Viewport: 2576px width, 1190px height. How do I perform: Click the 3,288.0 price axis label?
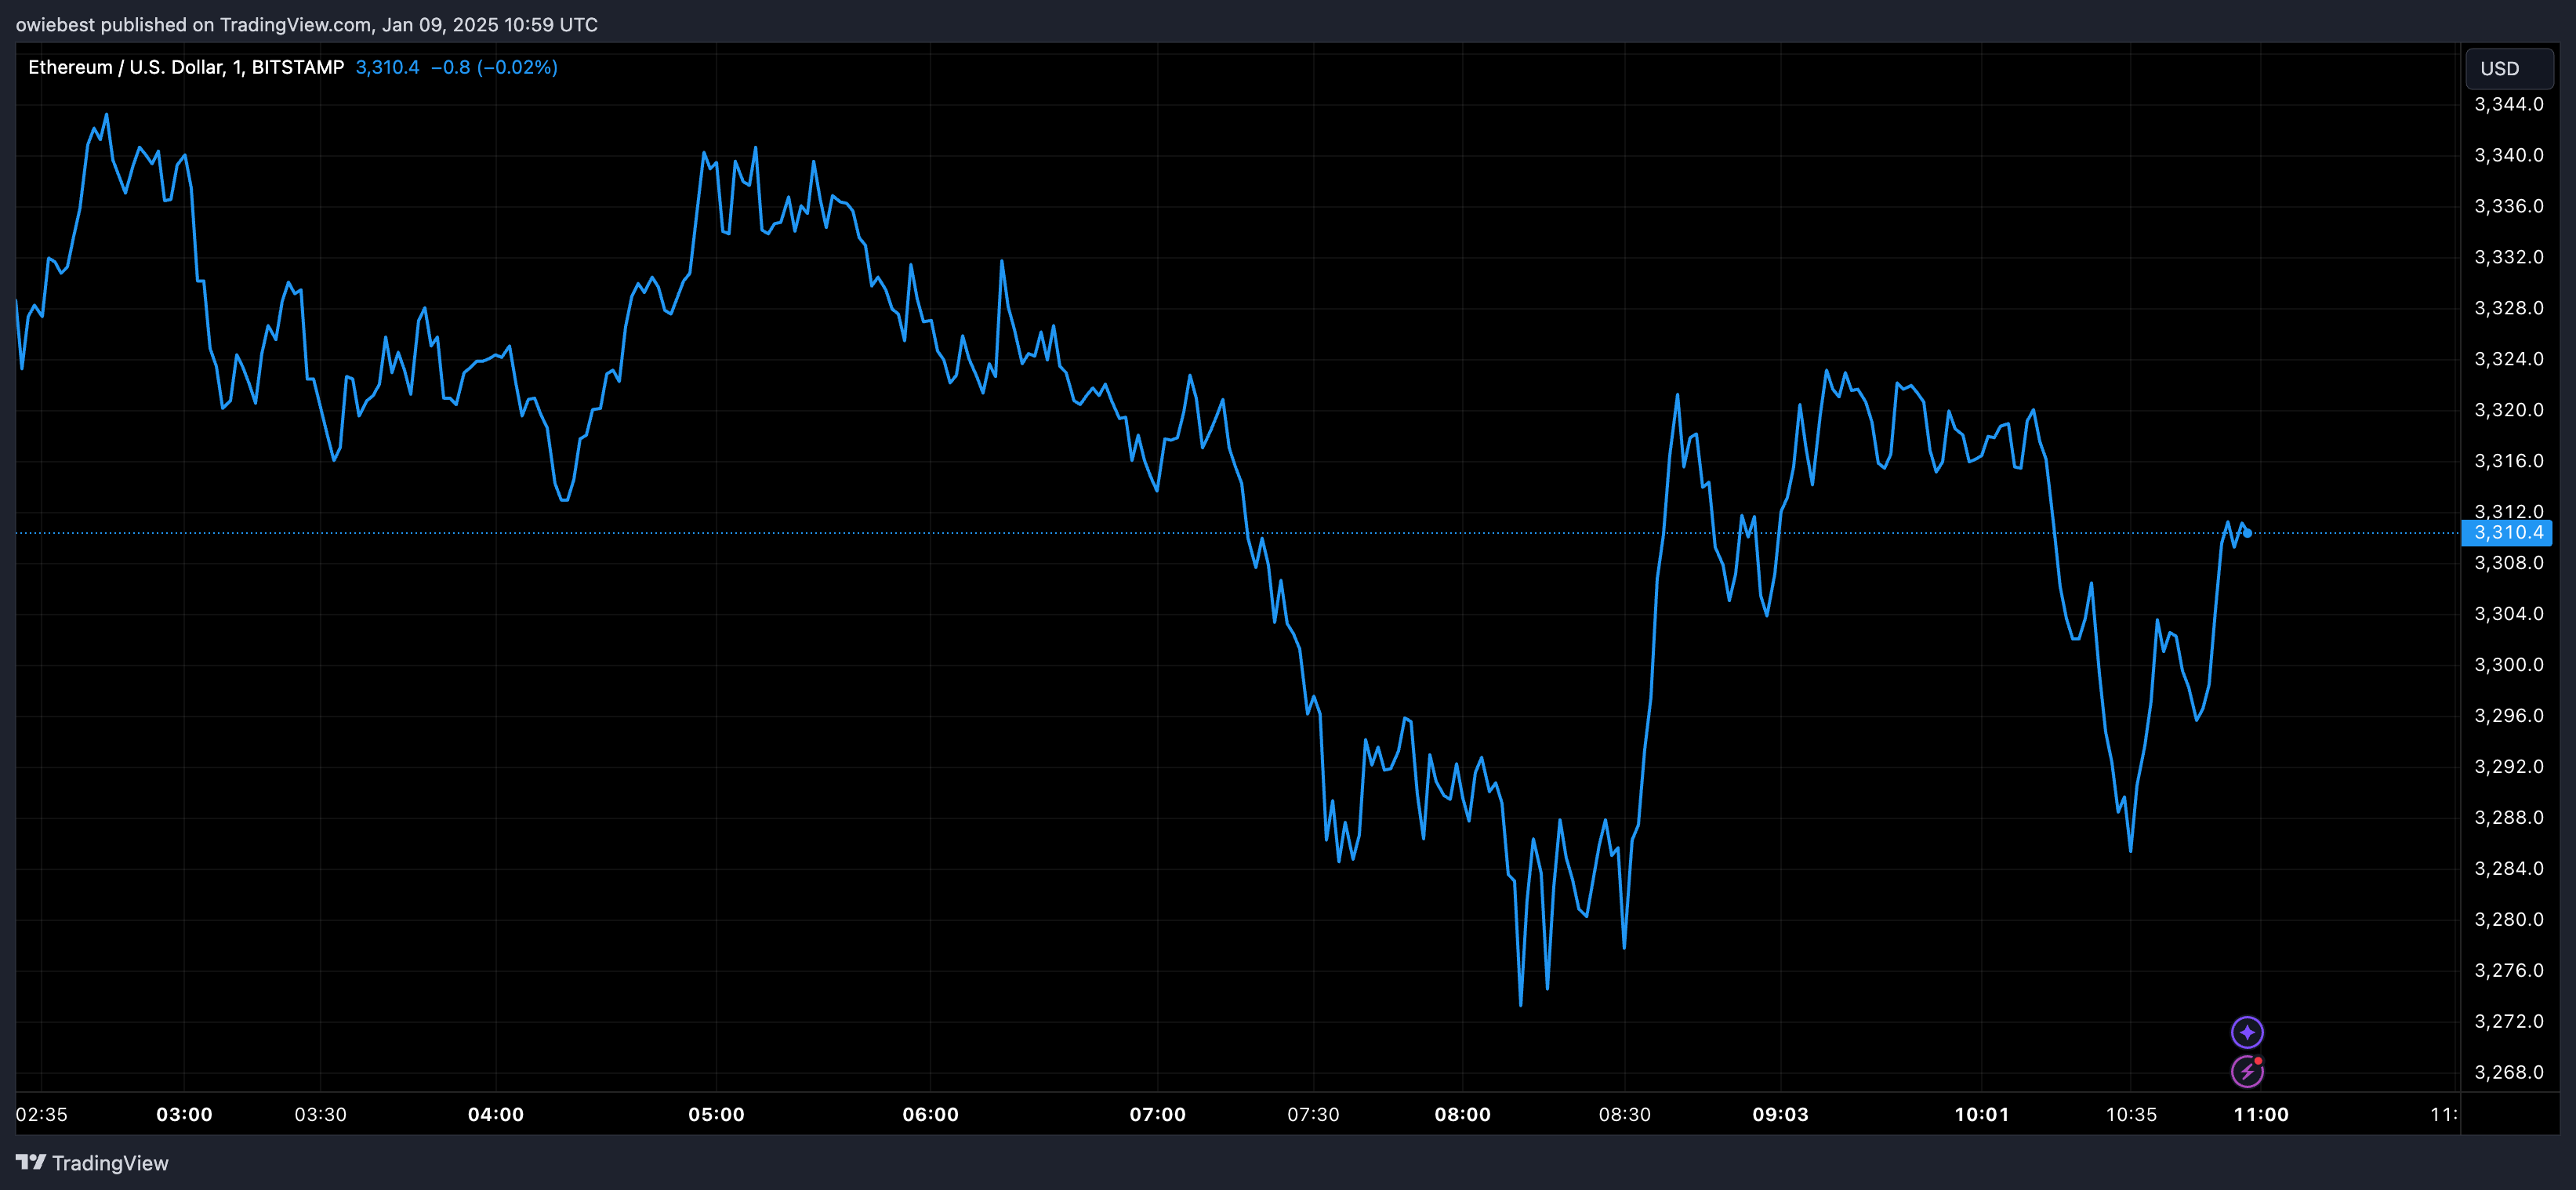[2508, 818]
